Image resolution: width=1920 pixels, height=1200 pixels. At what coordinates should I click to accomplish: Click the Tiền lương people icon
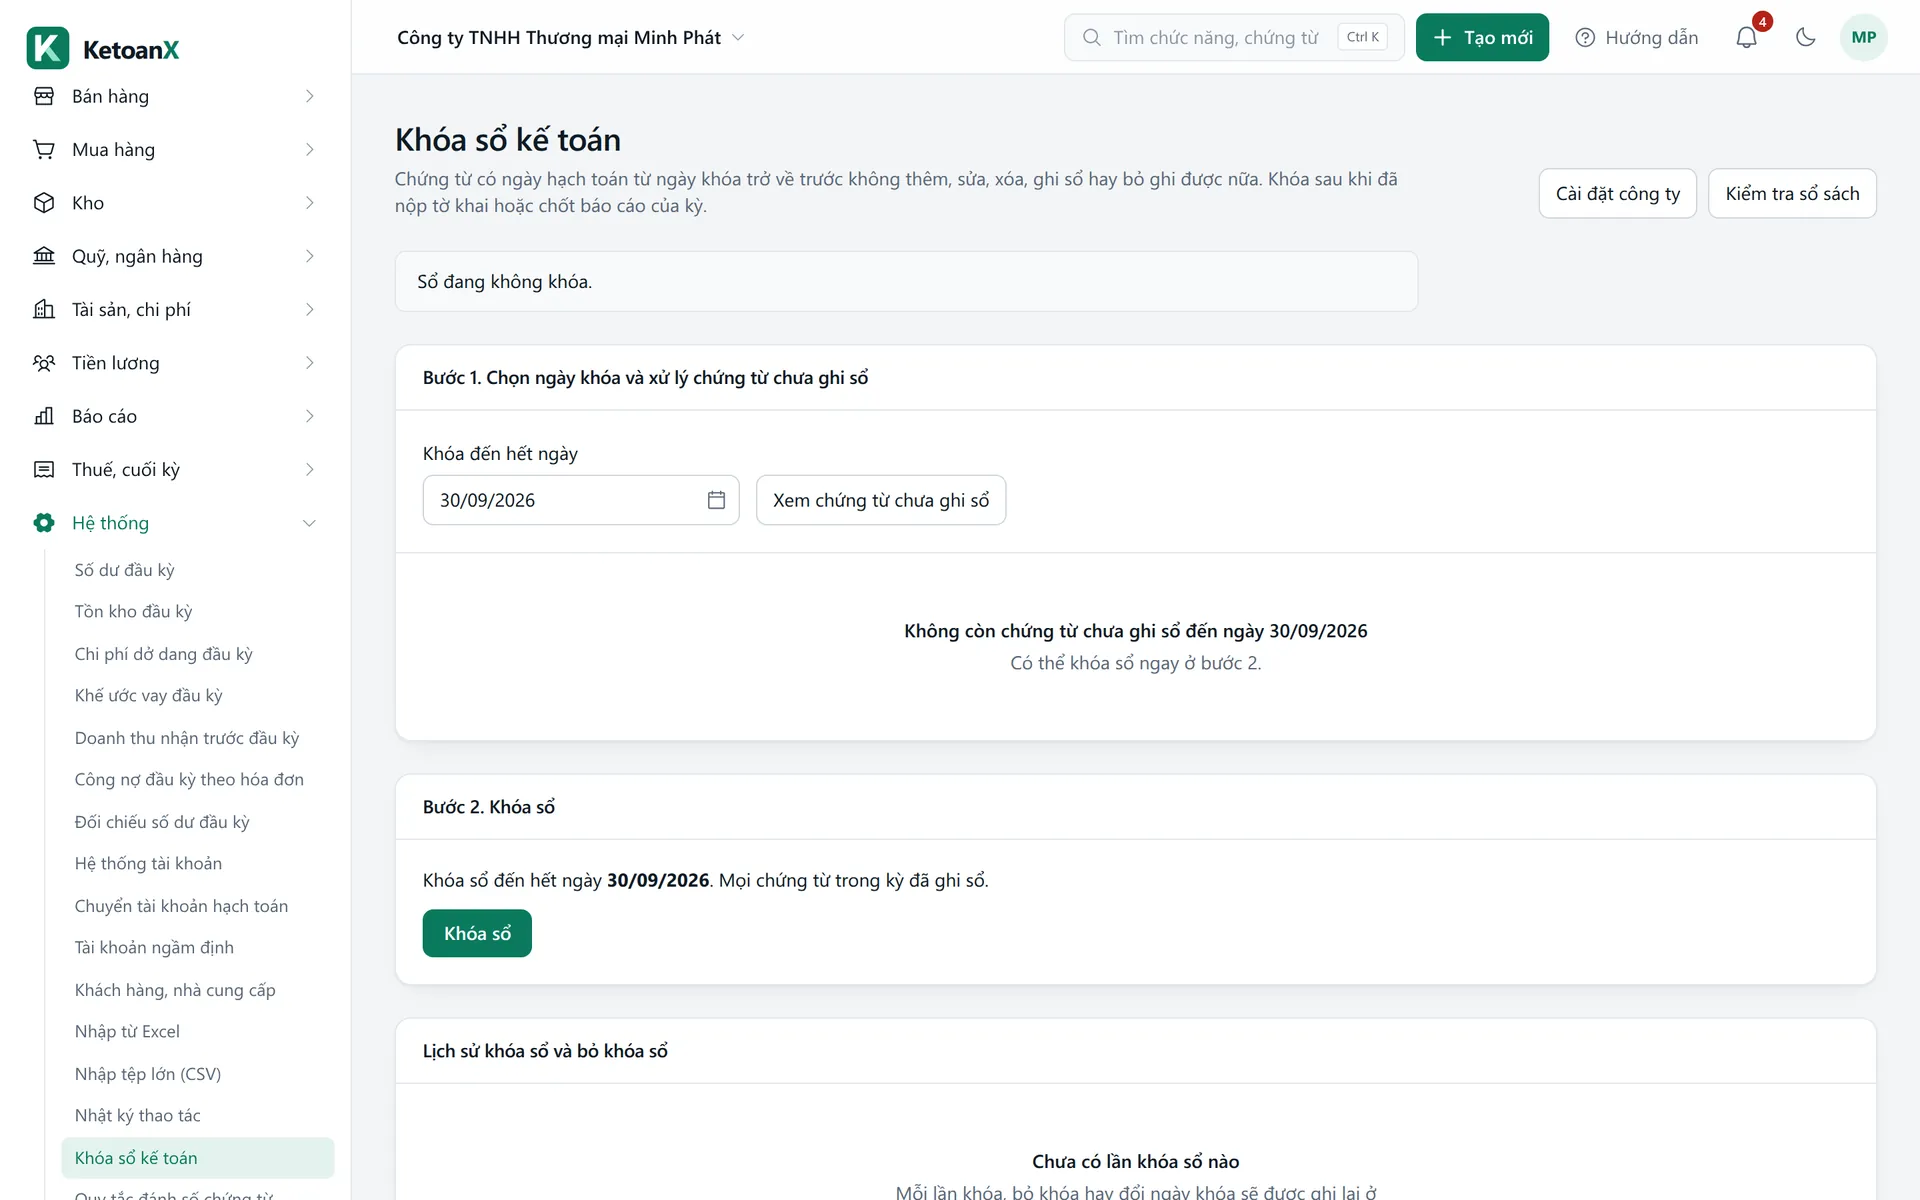tap(44, 363)
